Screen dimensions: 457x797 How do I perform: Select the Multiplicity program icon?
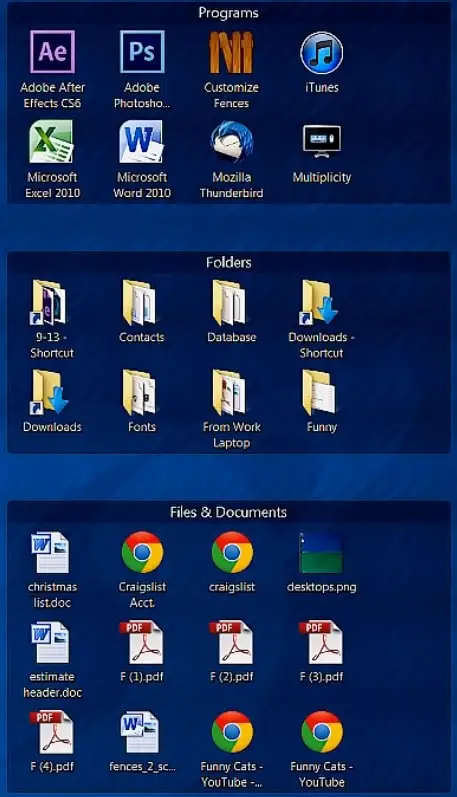pyautogui.click(x=322, y=140)
